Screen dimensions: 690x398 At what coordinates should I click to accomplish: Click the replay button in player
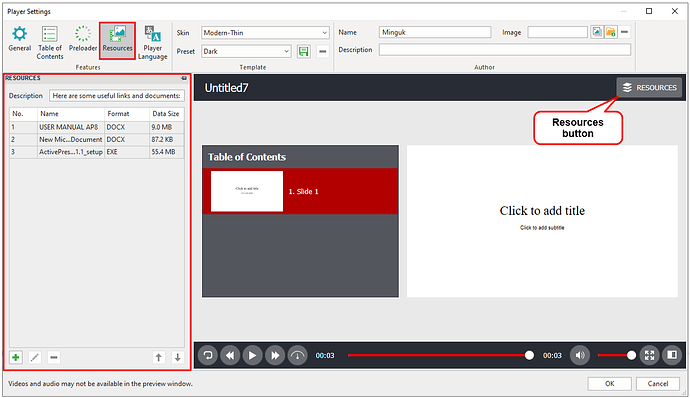pyautogui.click(x=208, y=355)
